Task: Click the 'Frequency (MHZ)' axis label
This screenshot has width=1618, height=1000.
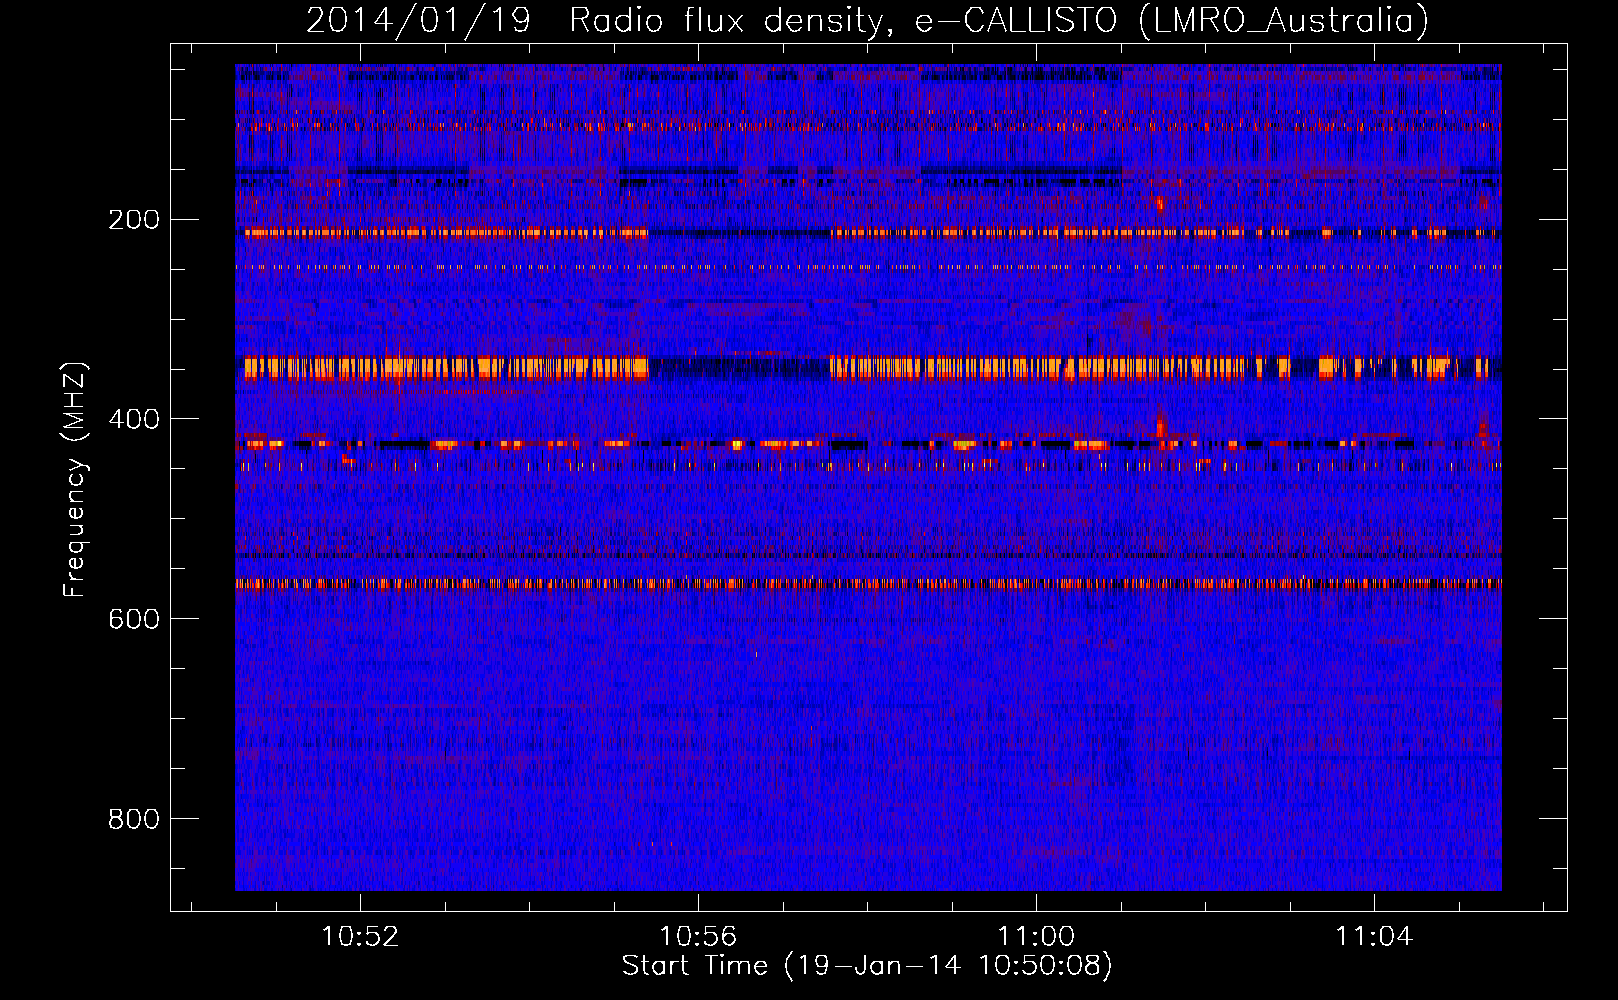Action: coord(74,479)
